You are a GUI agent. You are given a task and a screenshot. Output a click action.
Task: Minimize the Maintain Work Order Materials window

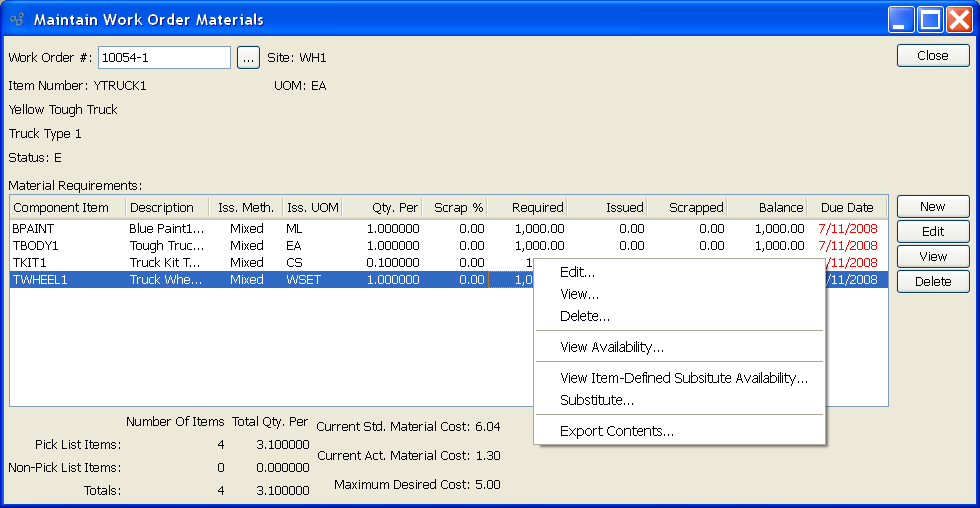coord(902,19)
